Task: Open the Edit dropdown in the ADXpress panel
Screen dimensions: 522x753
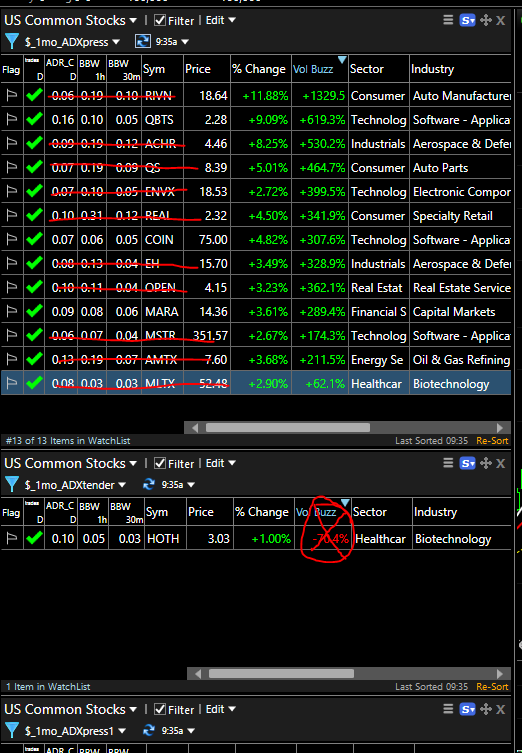Action: 220,20
